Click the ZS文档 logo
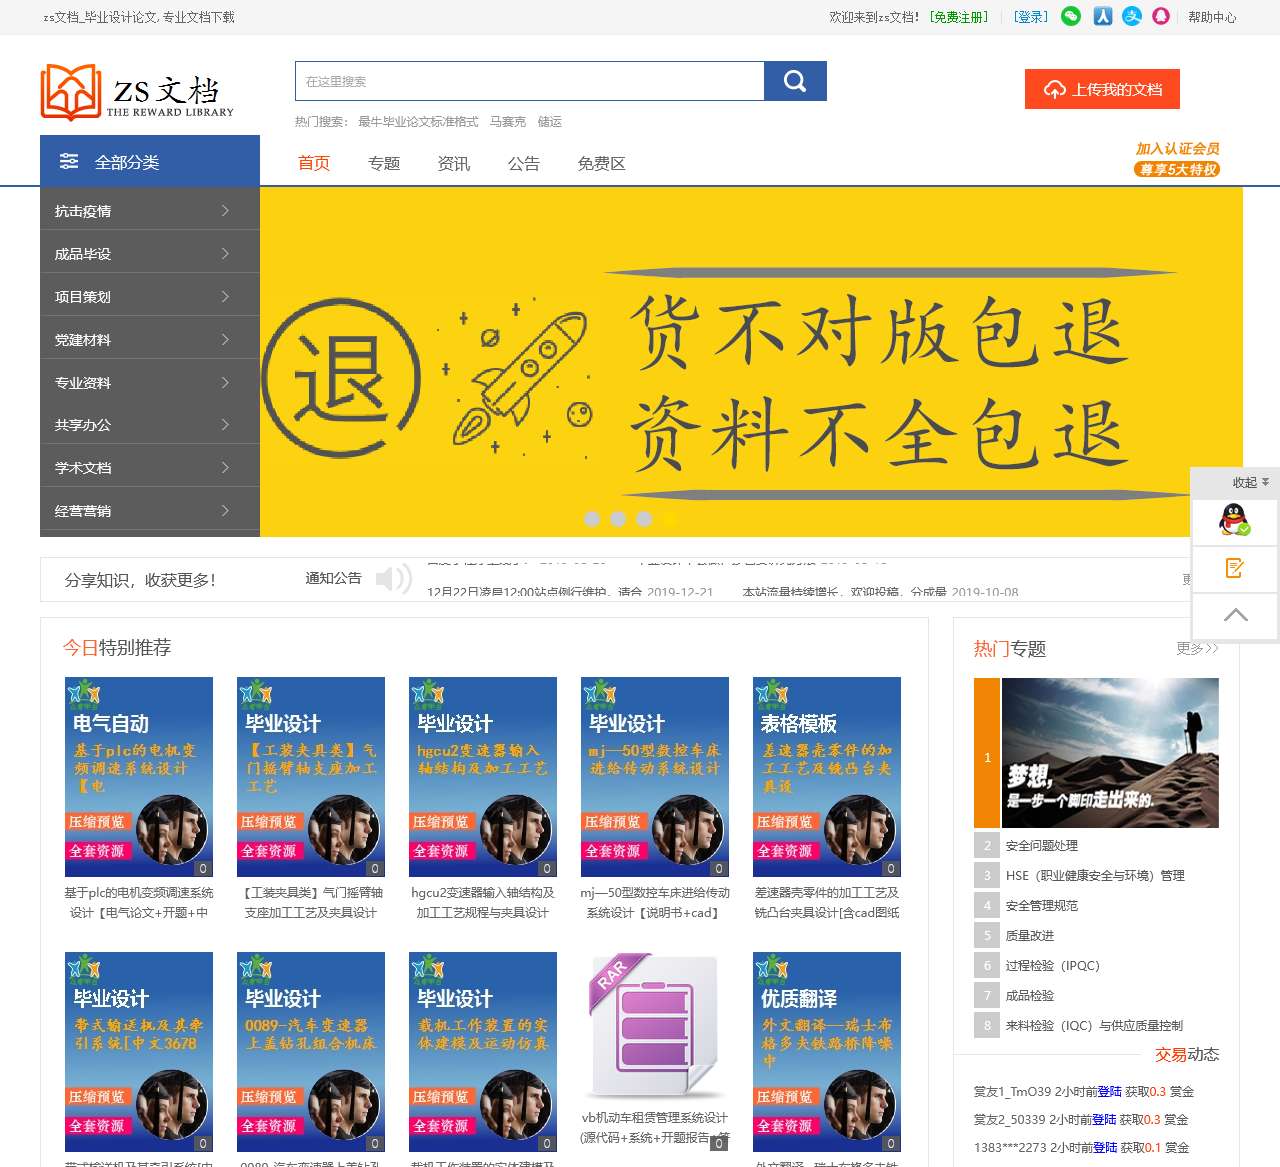The height and width of the screenshot is (1167, 1280). (x=137, y=92)
